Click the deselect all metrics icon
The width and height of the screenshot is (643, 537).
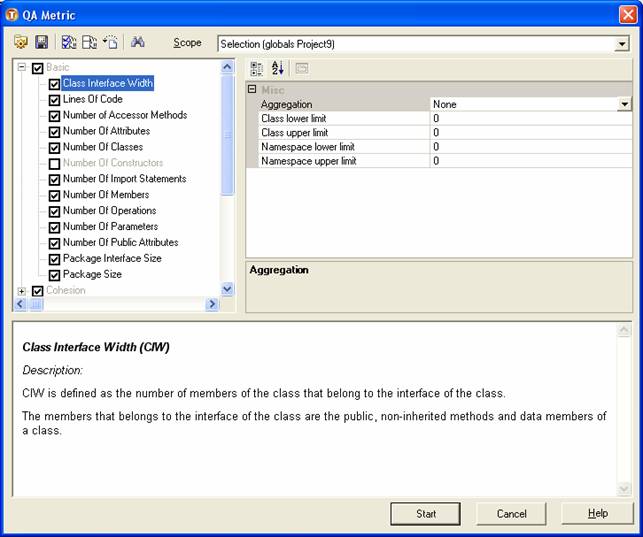(88, 43)
